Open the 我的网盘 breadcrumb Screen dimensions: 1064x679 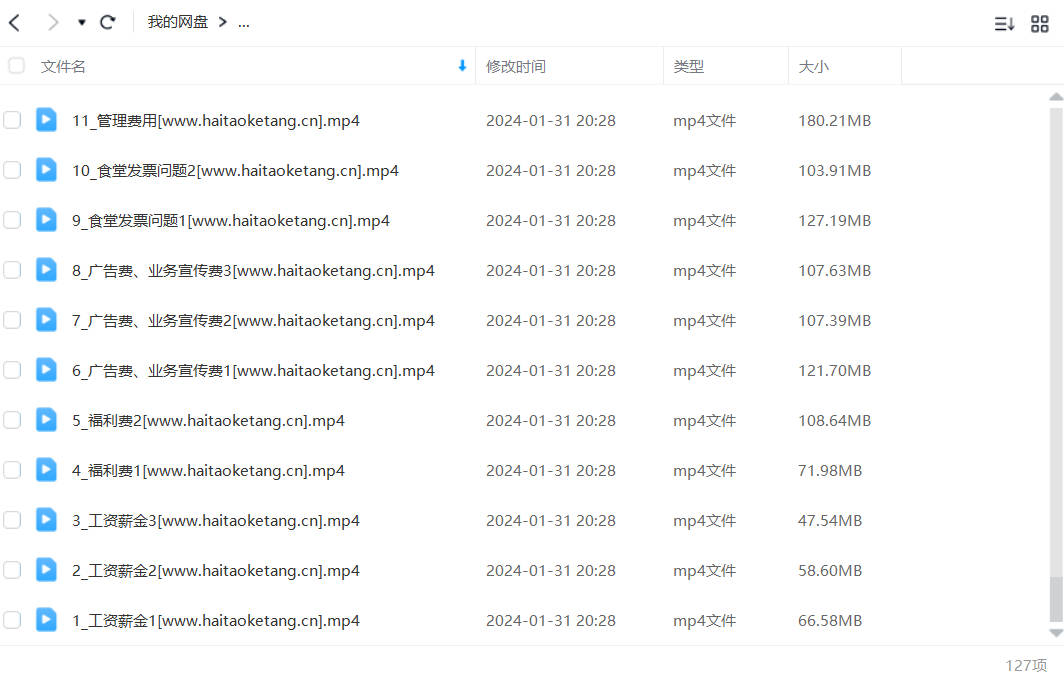point(178,22)
